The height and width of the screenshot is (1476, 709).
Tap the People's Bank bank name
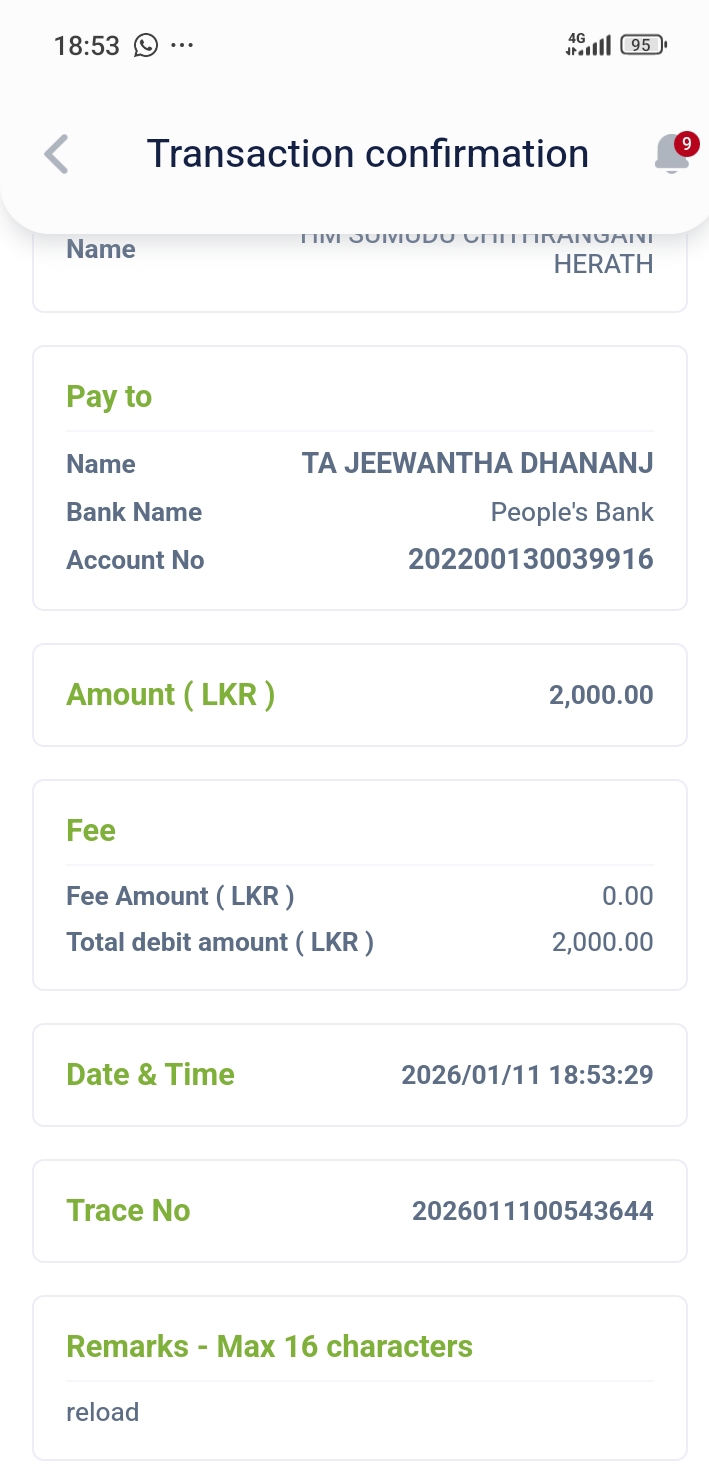pos(571,512)
